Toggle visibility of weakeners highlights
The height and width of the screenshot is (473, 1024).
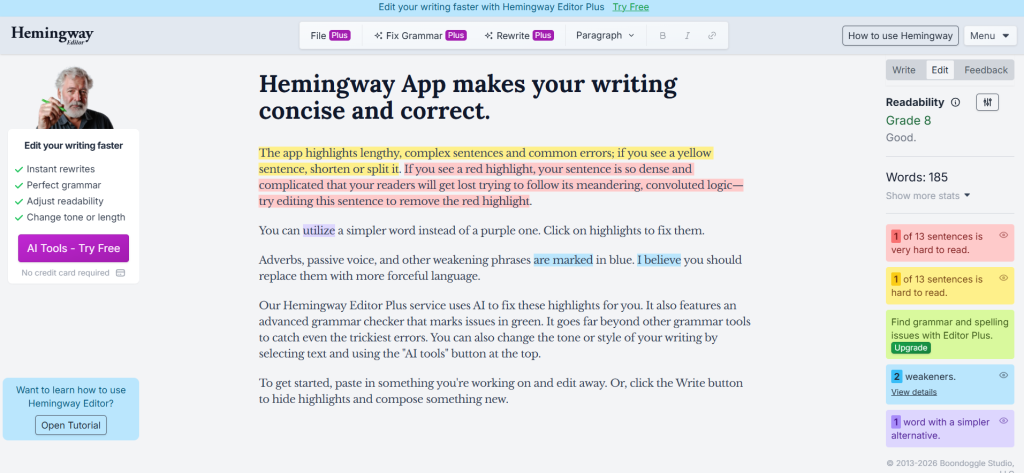click(1004, 375)
